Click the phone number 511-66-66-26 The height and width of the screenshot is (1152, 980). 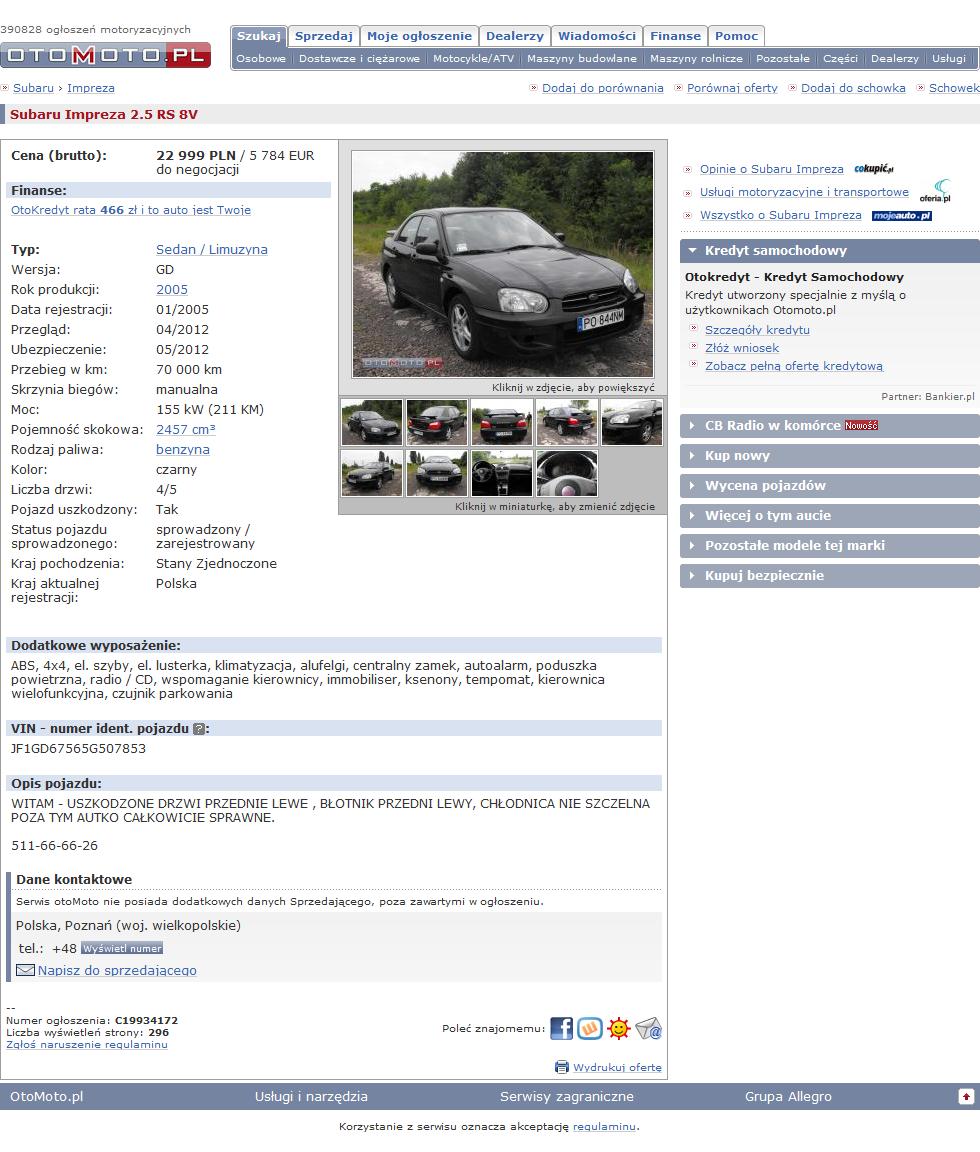[54, 846]
